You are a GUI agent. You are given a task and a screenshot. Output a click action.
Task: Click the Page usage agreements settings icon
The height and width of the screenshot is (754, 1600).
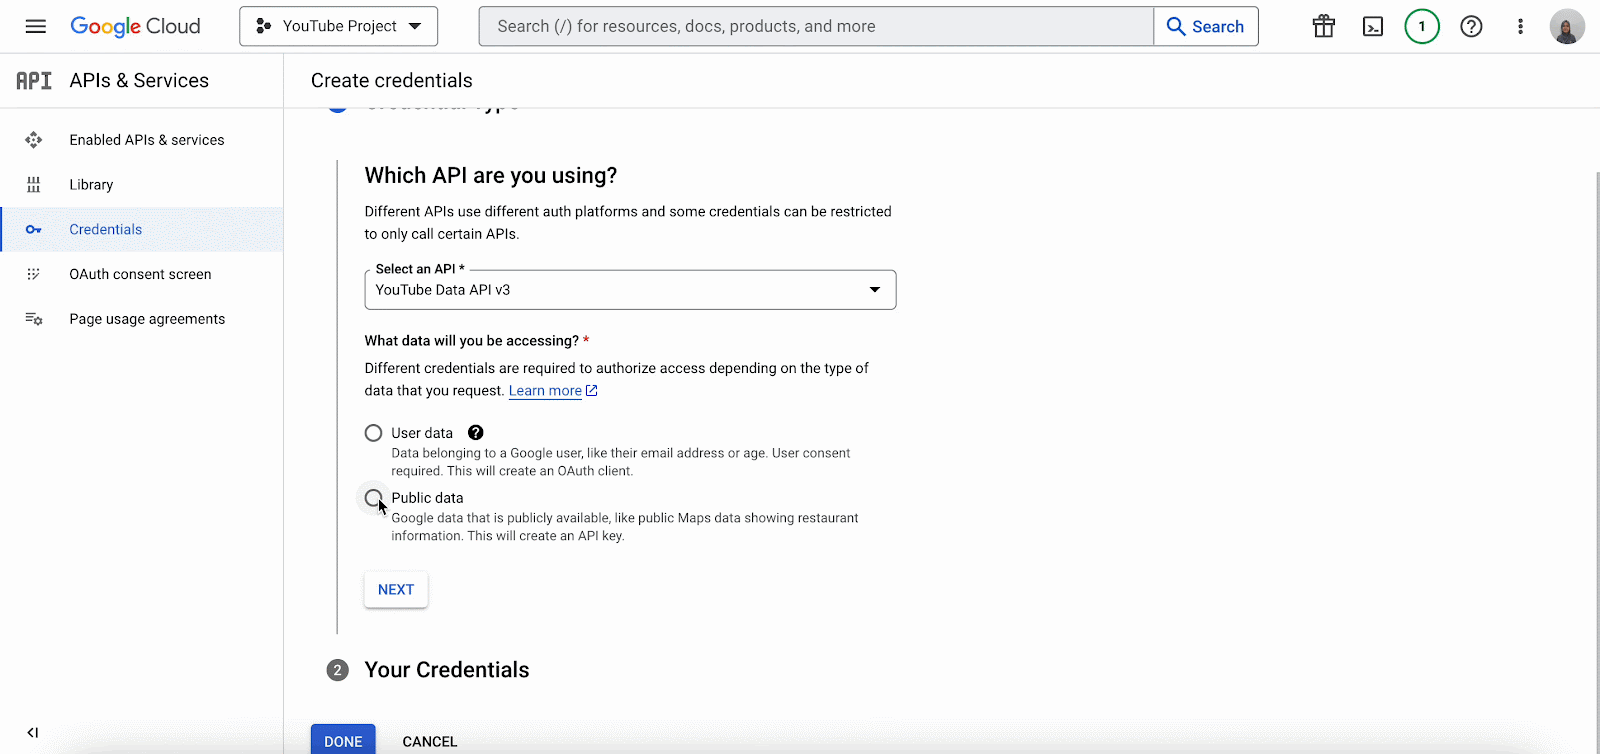(x=34, y=319)
